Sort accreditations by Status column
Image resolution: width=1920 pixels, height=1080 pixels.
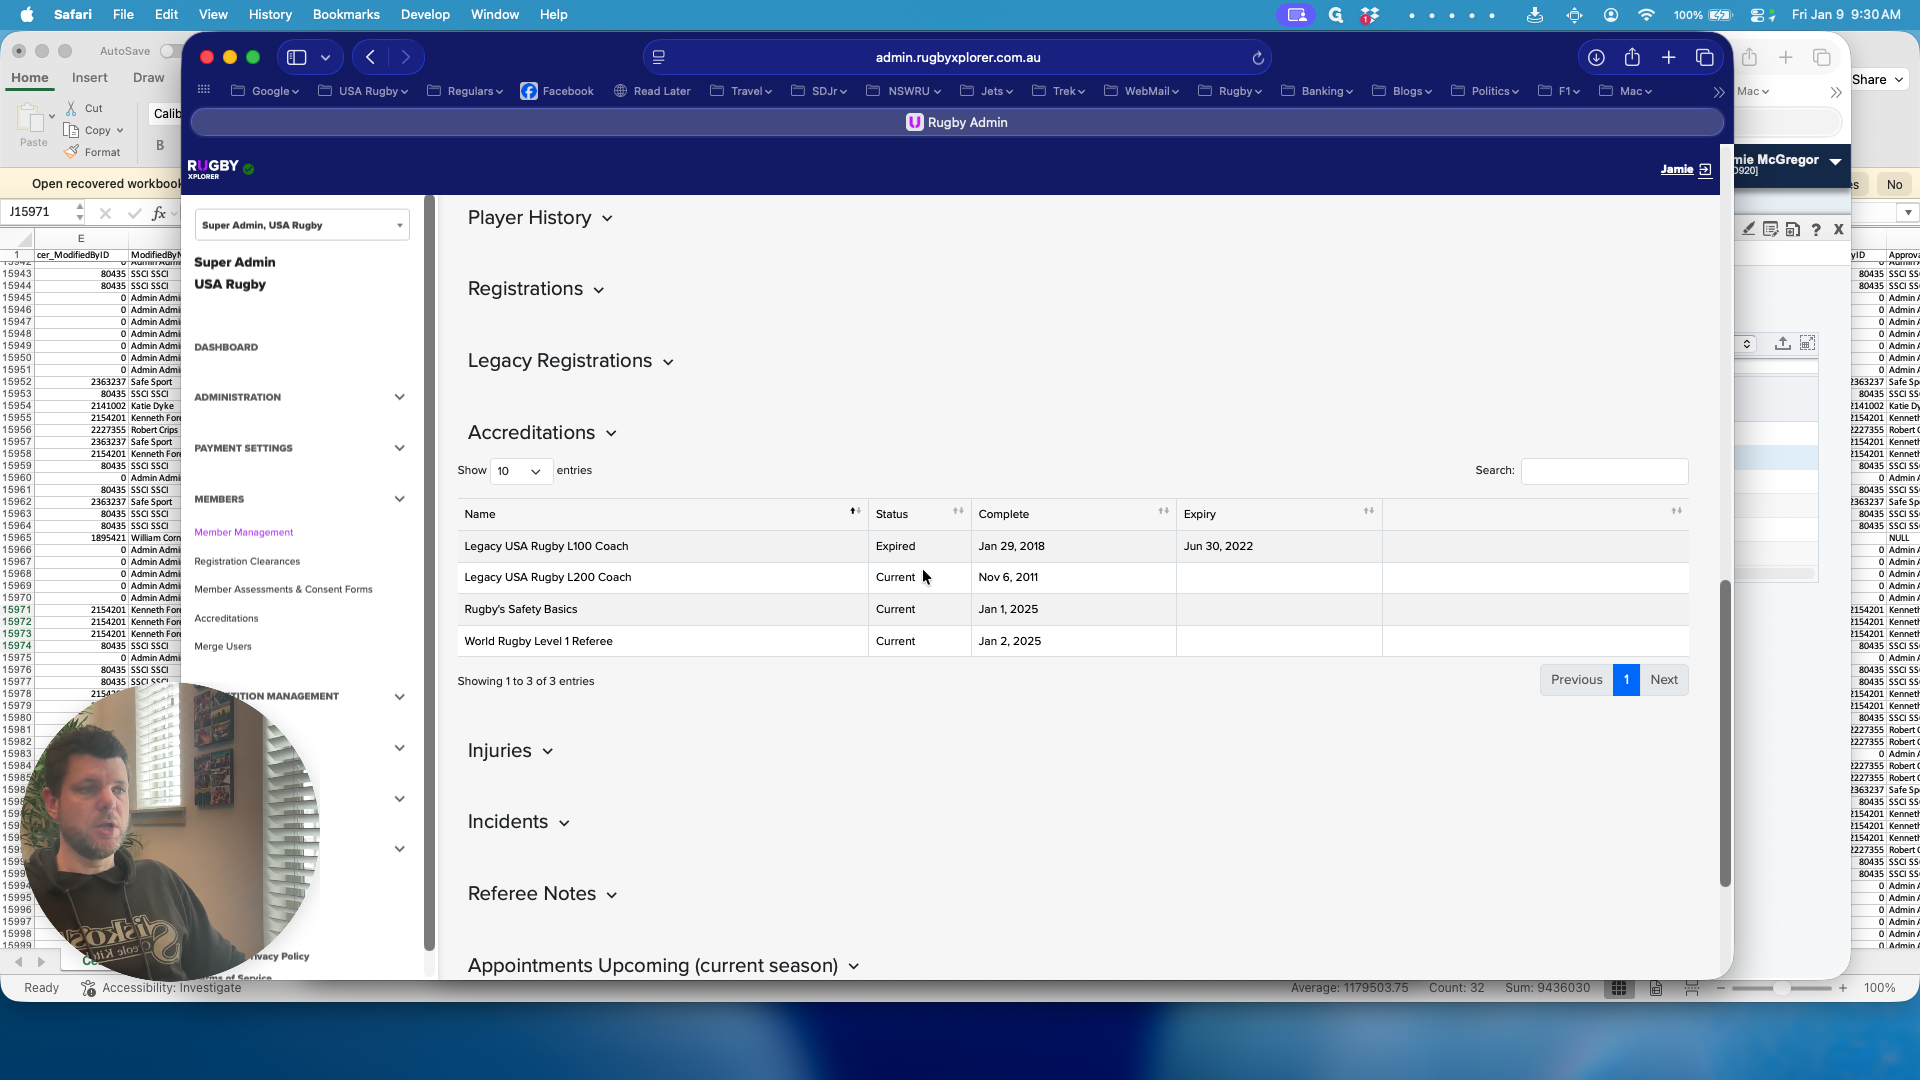click(919, 514)
